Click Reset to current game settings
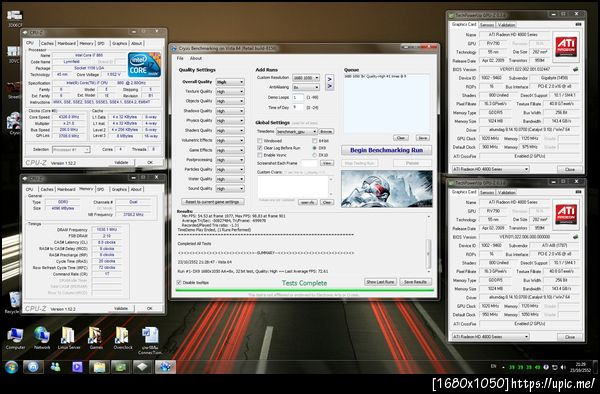Viewport: 600px width, 394px height. pyautogui.click(x=212, y=202)
